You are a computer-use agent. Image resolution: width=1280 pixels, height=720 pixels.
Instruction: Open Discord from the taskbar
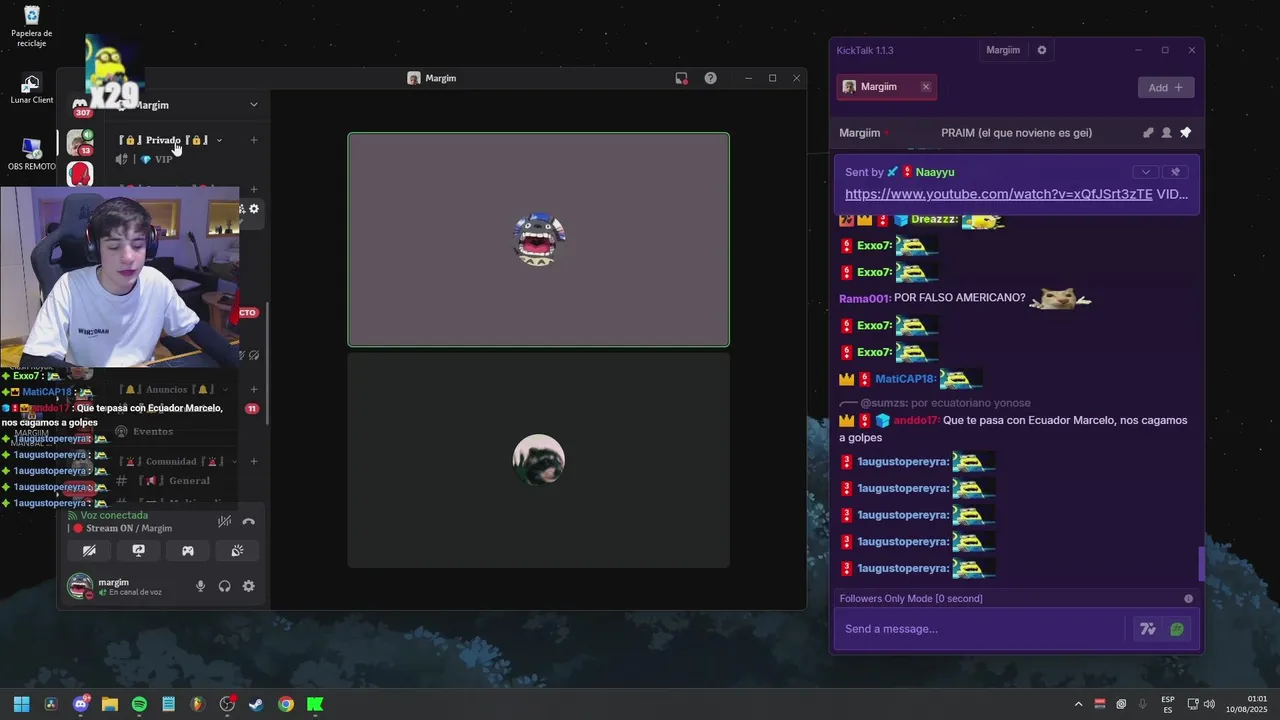[x=81, y=704]
